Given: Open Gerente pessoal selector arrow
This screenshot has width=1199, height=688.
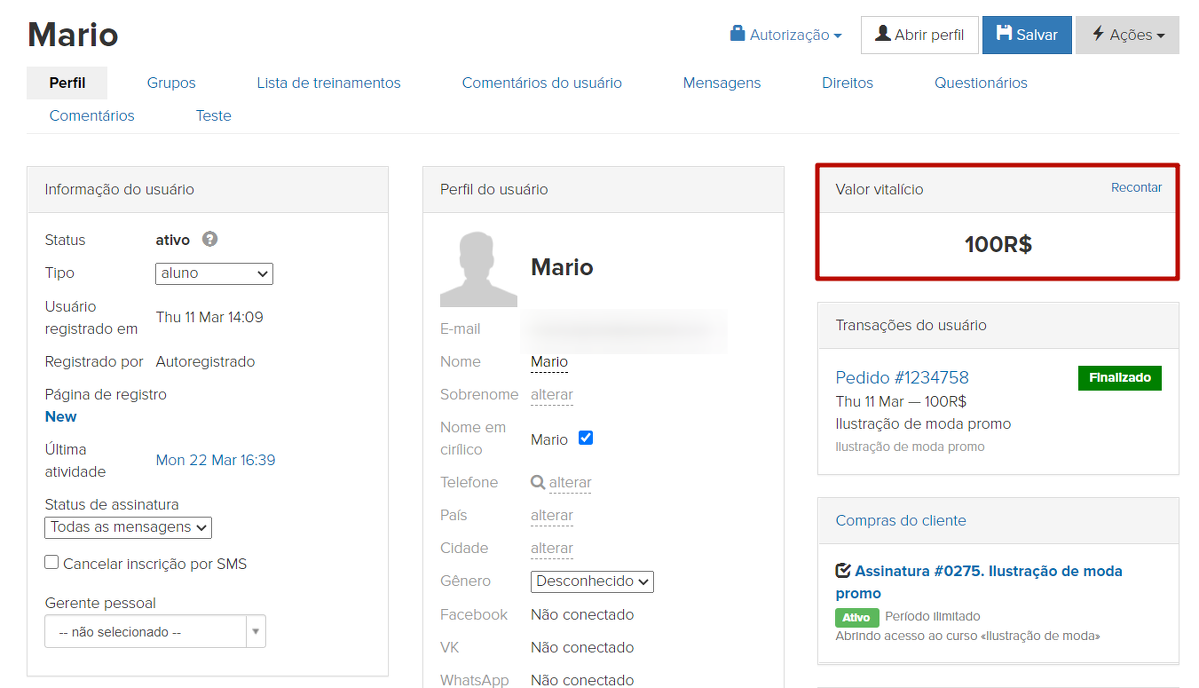Looking at the screenshot, I should point(255,632).
